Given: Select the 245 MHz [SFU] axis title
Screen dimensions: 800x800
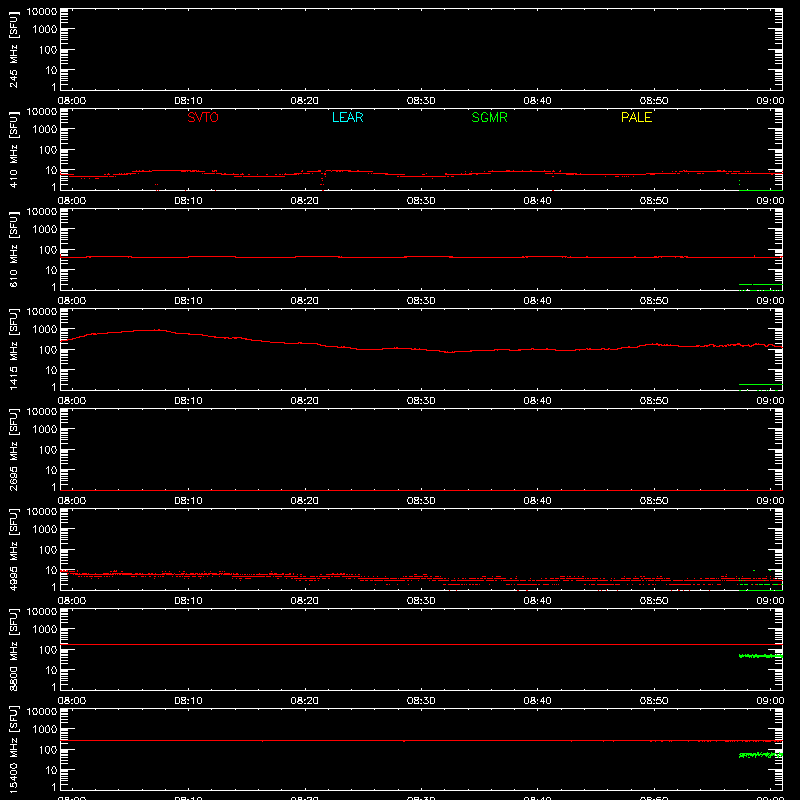Looking at the screenshot, I should point(14,49).
